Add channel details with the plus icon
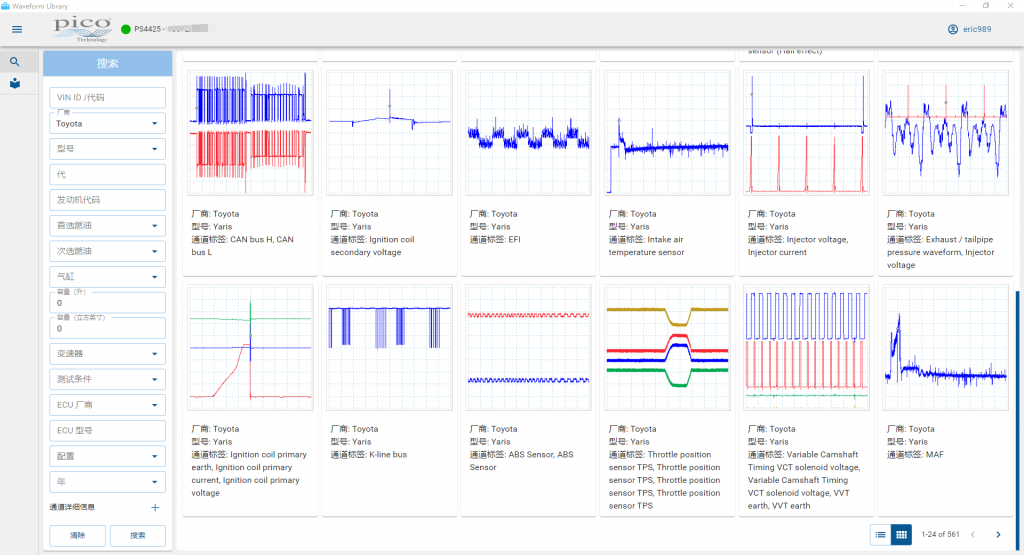This screenshot has width=1024, height=555. pyautogui.click(x=155, y=507)
